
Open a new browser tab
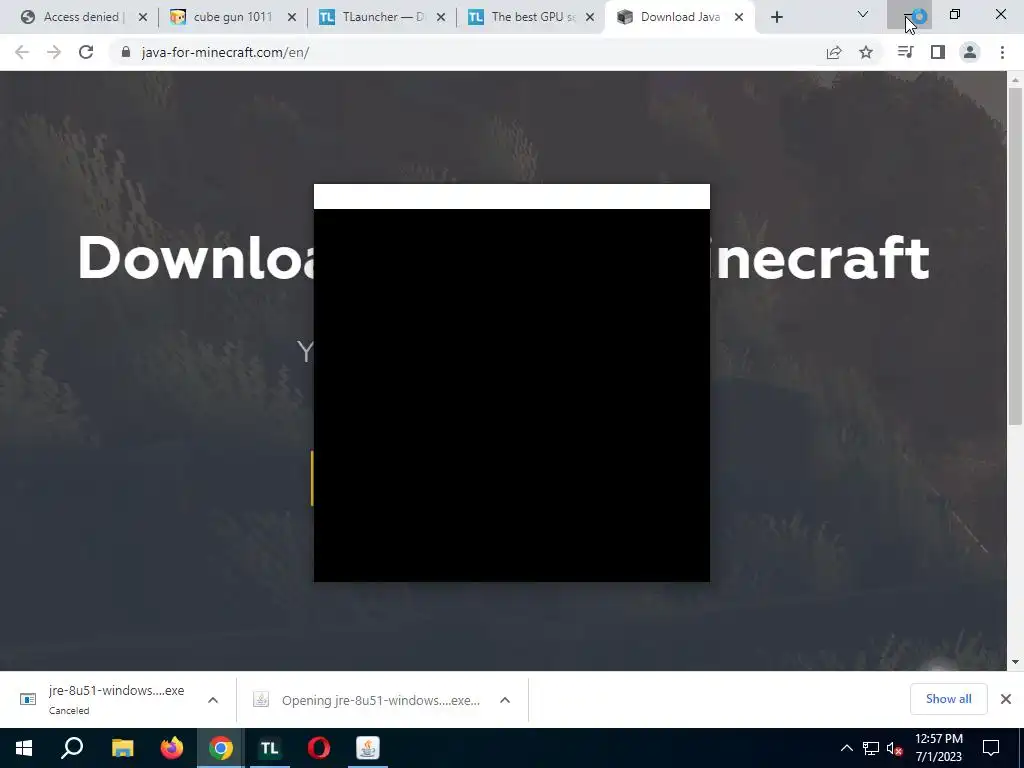tap(776, 17)
